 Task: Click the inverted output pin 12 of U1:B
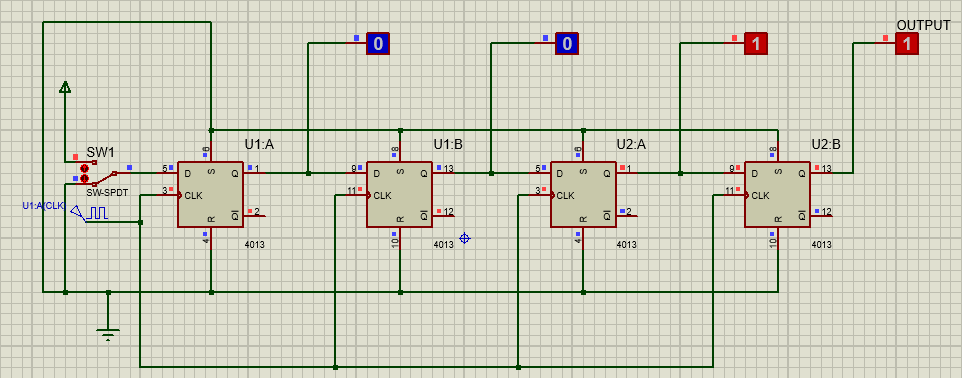[445, 215]
